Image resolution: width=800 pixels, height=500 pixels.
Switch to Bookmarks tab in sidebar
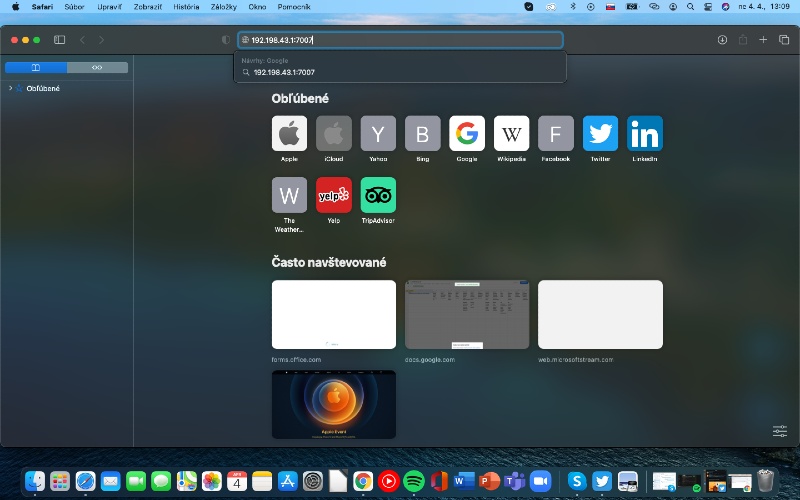36,68
